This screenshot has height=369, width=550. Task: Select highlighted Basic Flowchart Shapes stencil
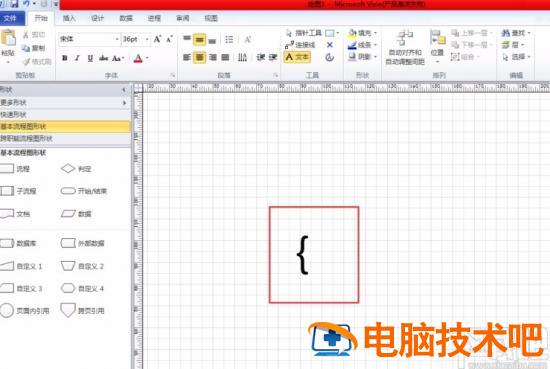click(65, 127)
